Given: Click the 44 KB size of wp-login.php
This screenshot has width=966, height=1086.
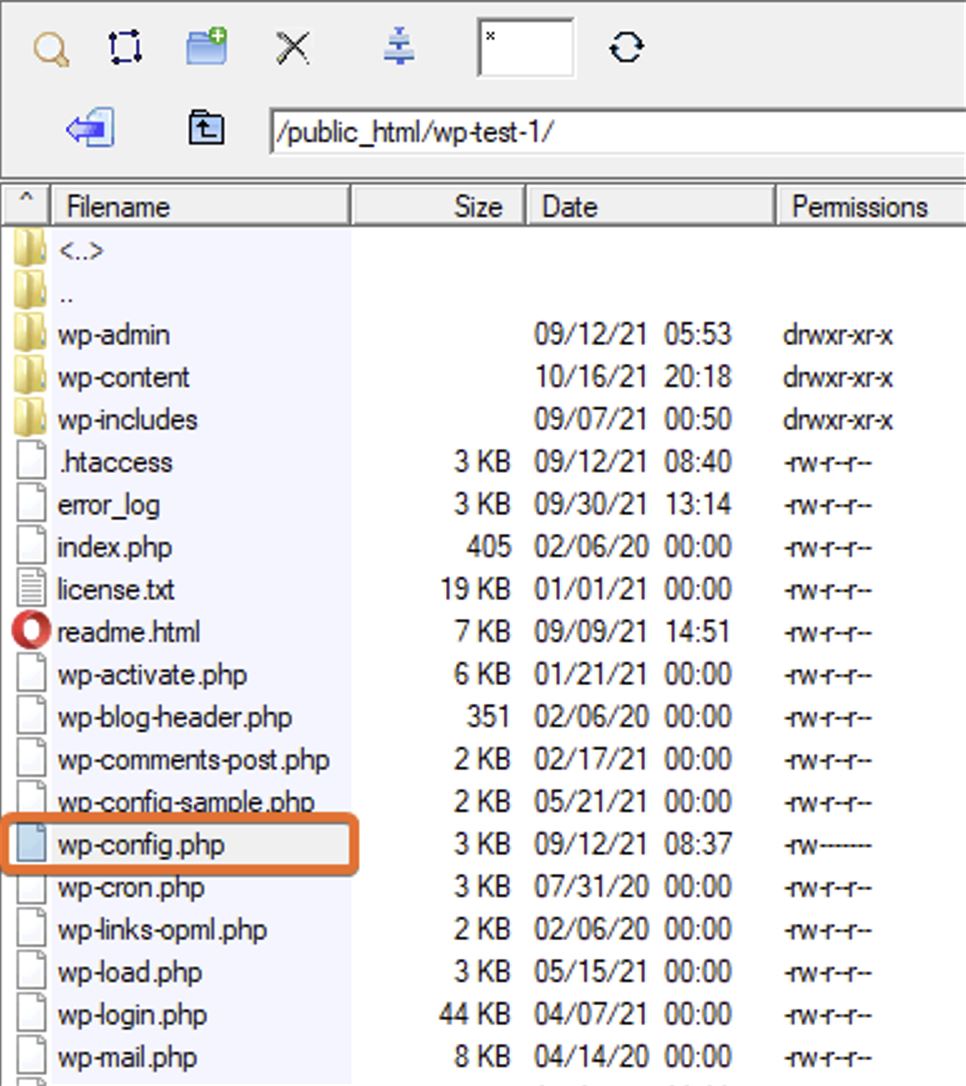Looking at the screenshot, I should click(475, 1015).
